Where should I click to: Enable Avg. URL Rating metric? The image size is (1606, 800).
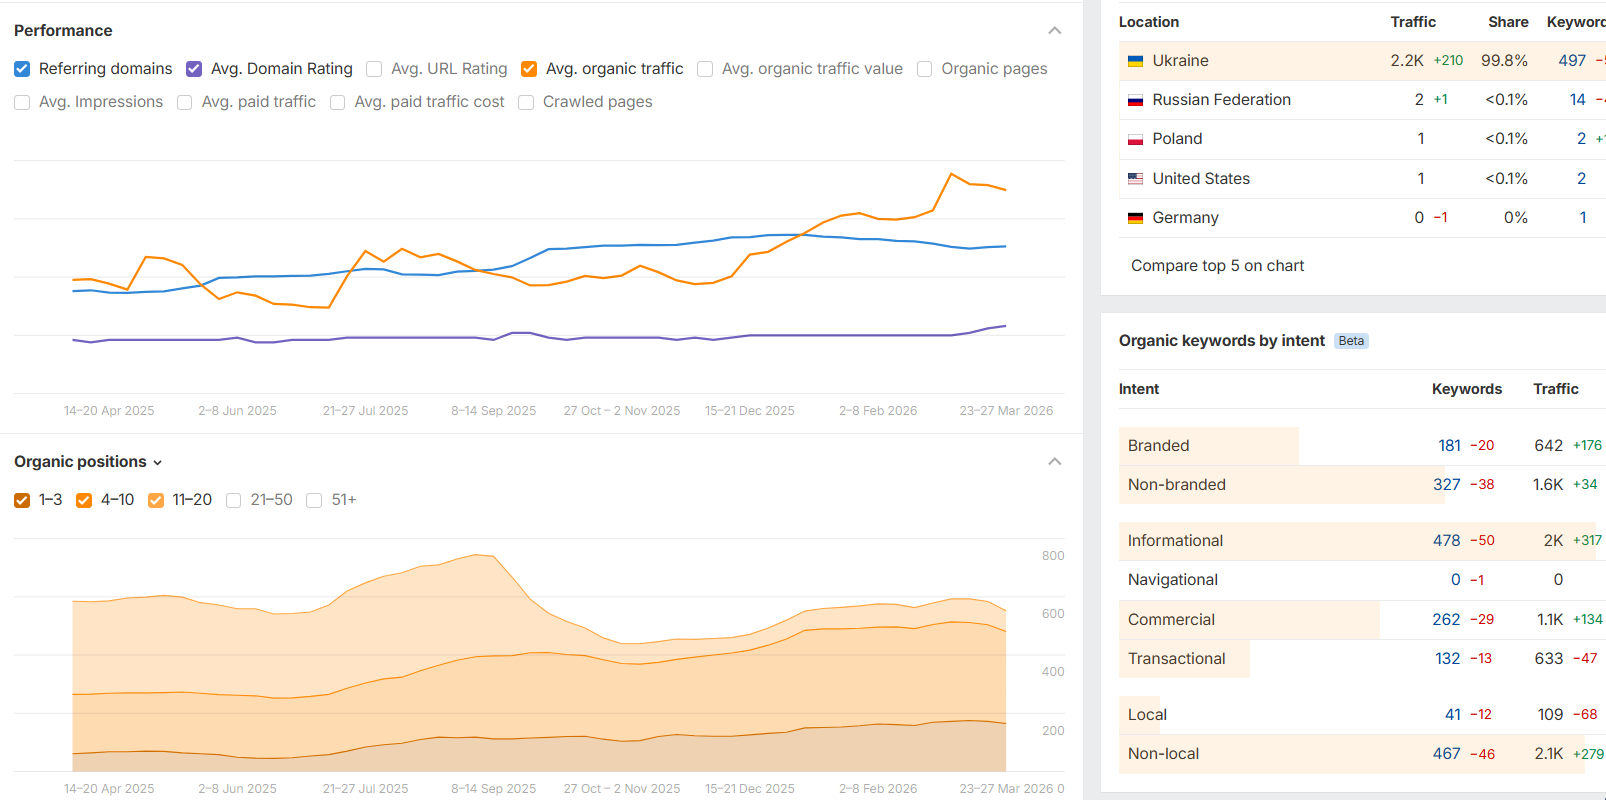point(374,69)
